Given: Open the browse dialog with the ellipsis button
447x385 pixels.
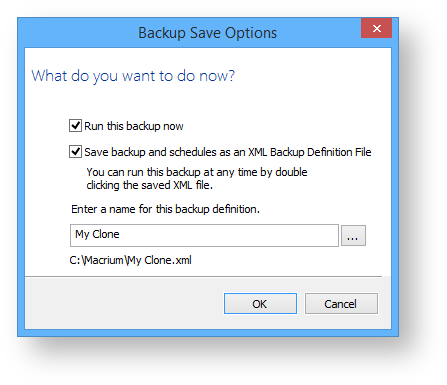Looking at the screenshot, I should [x=353, y=235].
